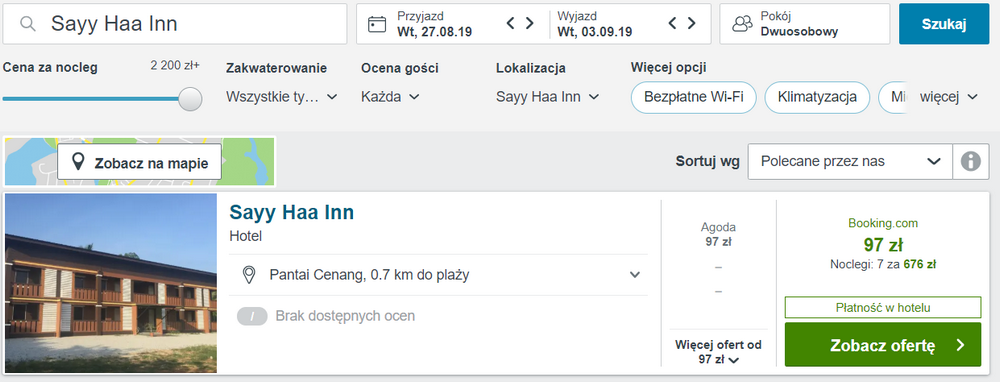Image resolution: width=1000 pixels, height=382 pixels.
Task: Click the price per night slider handle
Action: [189, 99]
